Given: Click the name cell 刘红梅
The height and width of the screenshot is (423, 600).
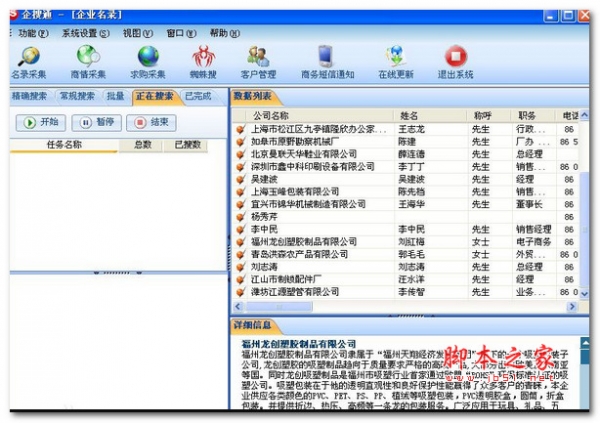Looking at the screenshot, I should pos(411,242).
